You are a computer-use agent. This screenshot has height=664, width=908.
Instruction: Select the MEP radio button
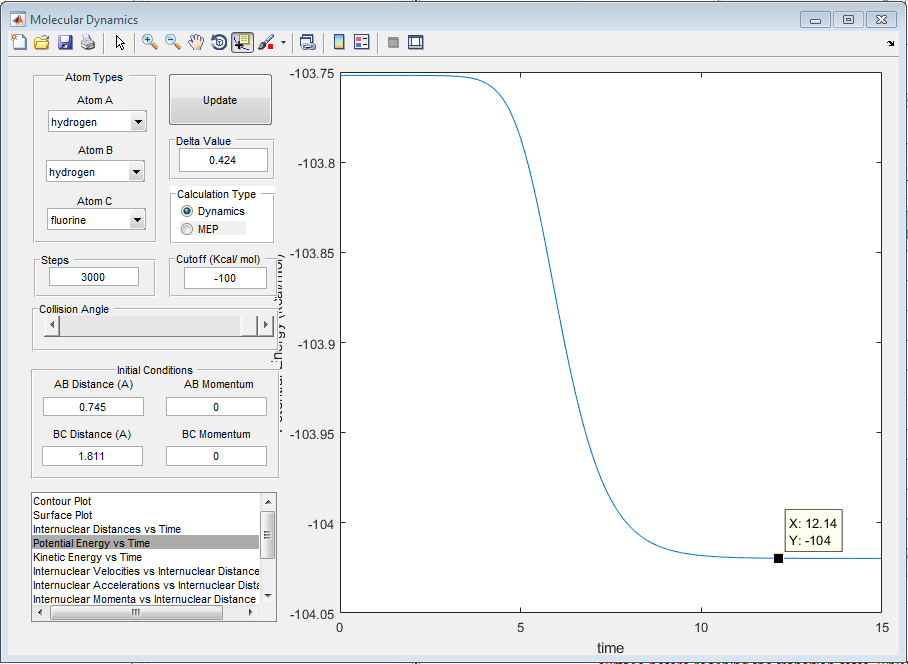187,229
